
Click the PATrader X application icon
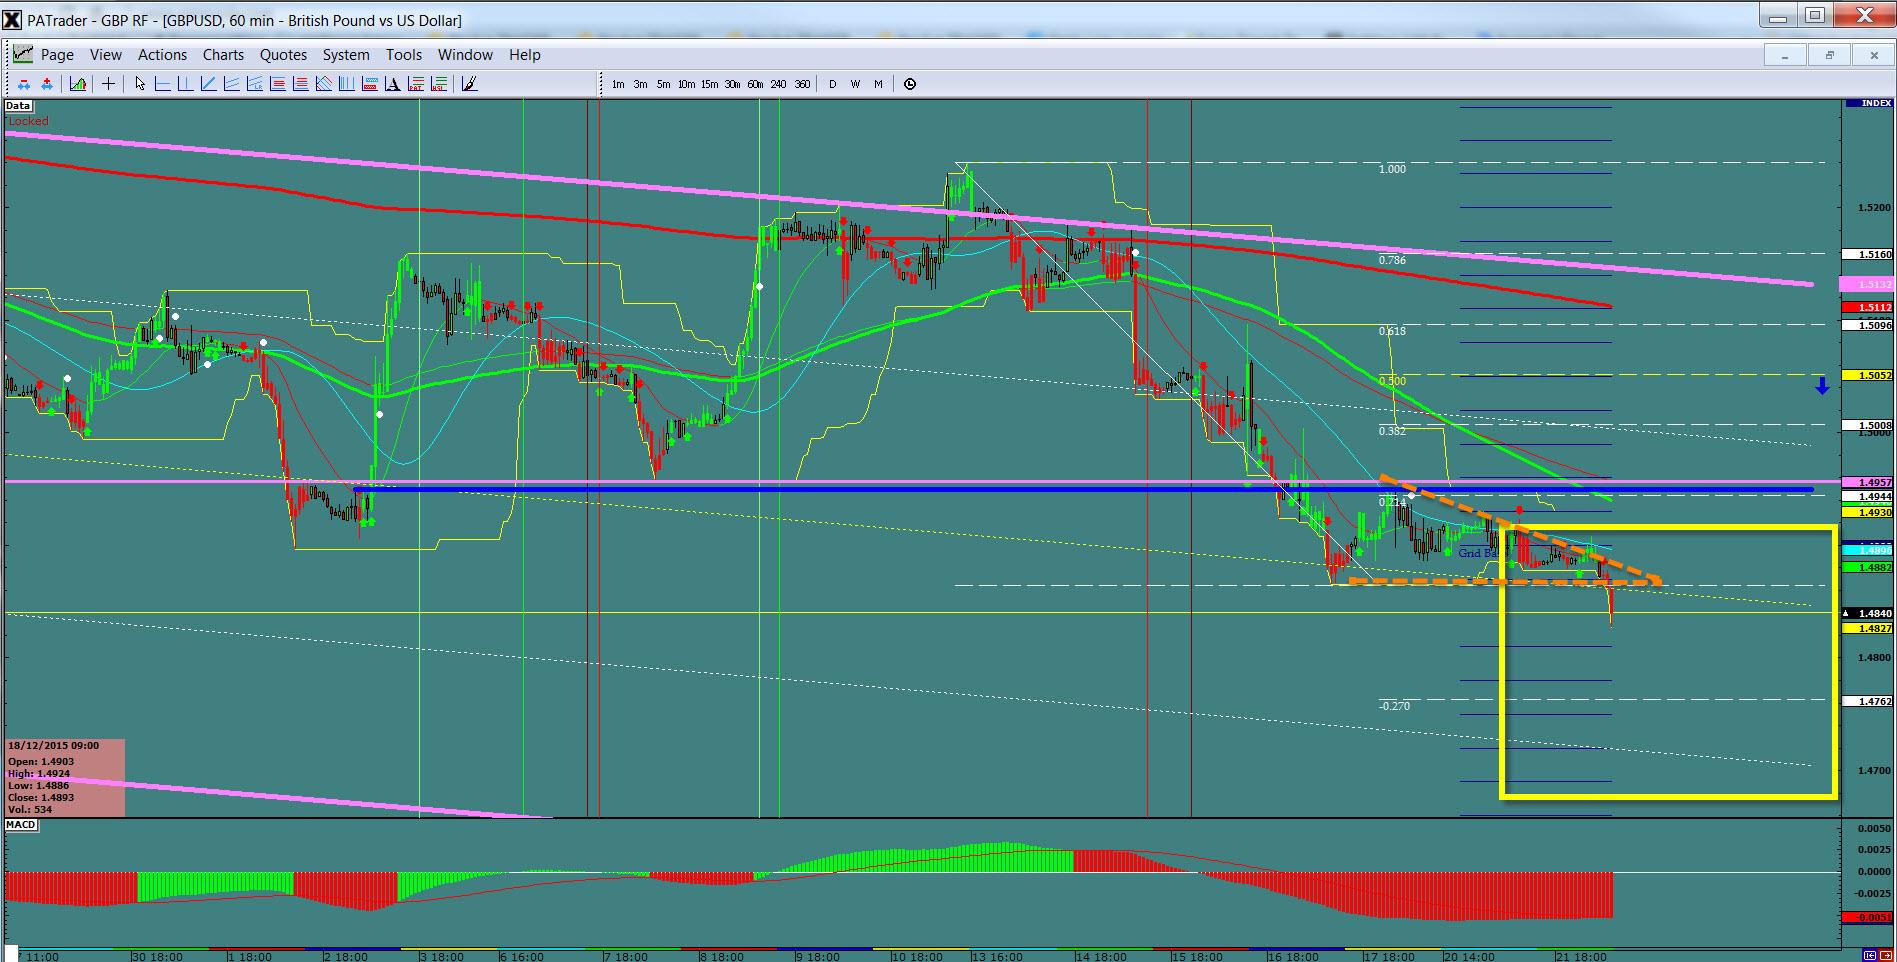click(x=12, y=20)
